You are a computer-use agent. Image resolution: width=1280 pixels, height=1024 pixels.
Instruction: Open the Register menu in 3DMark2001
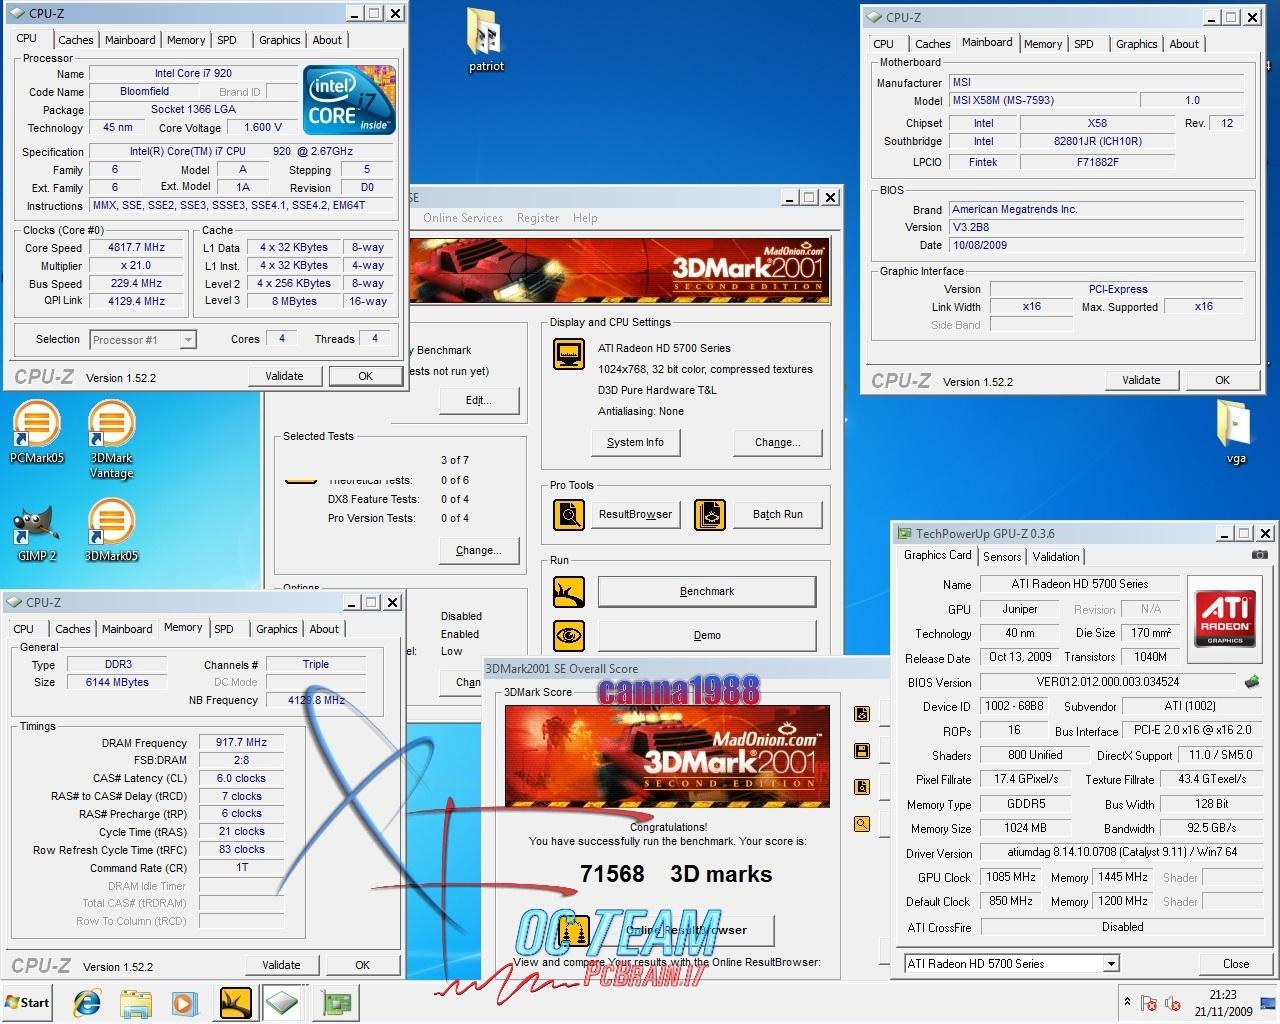[538, 218]
